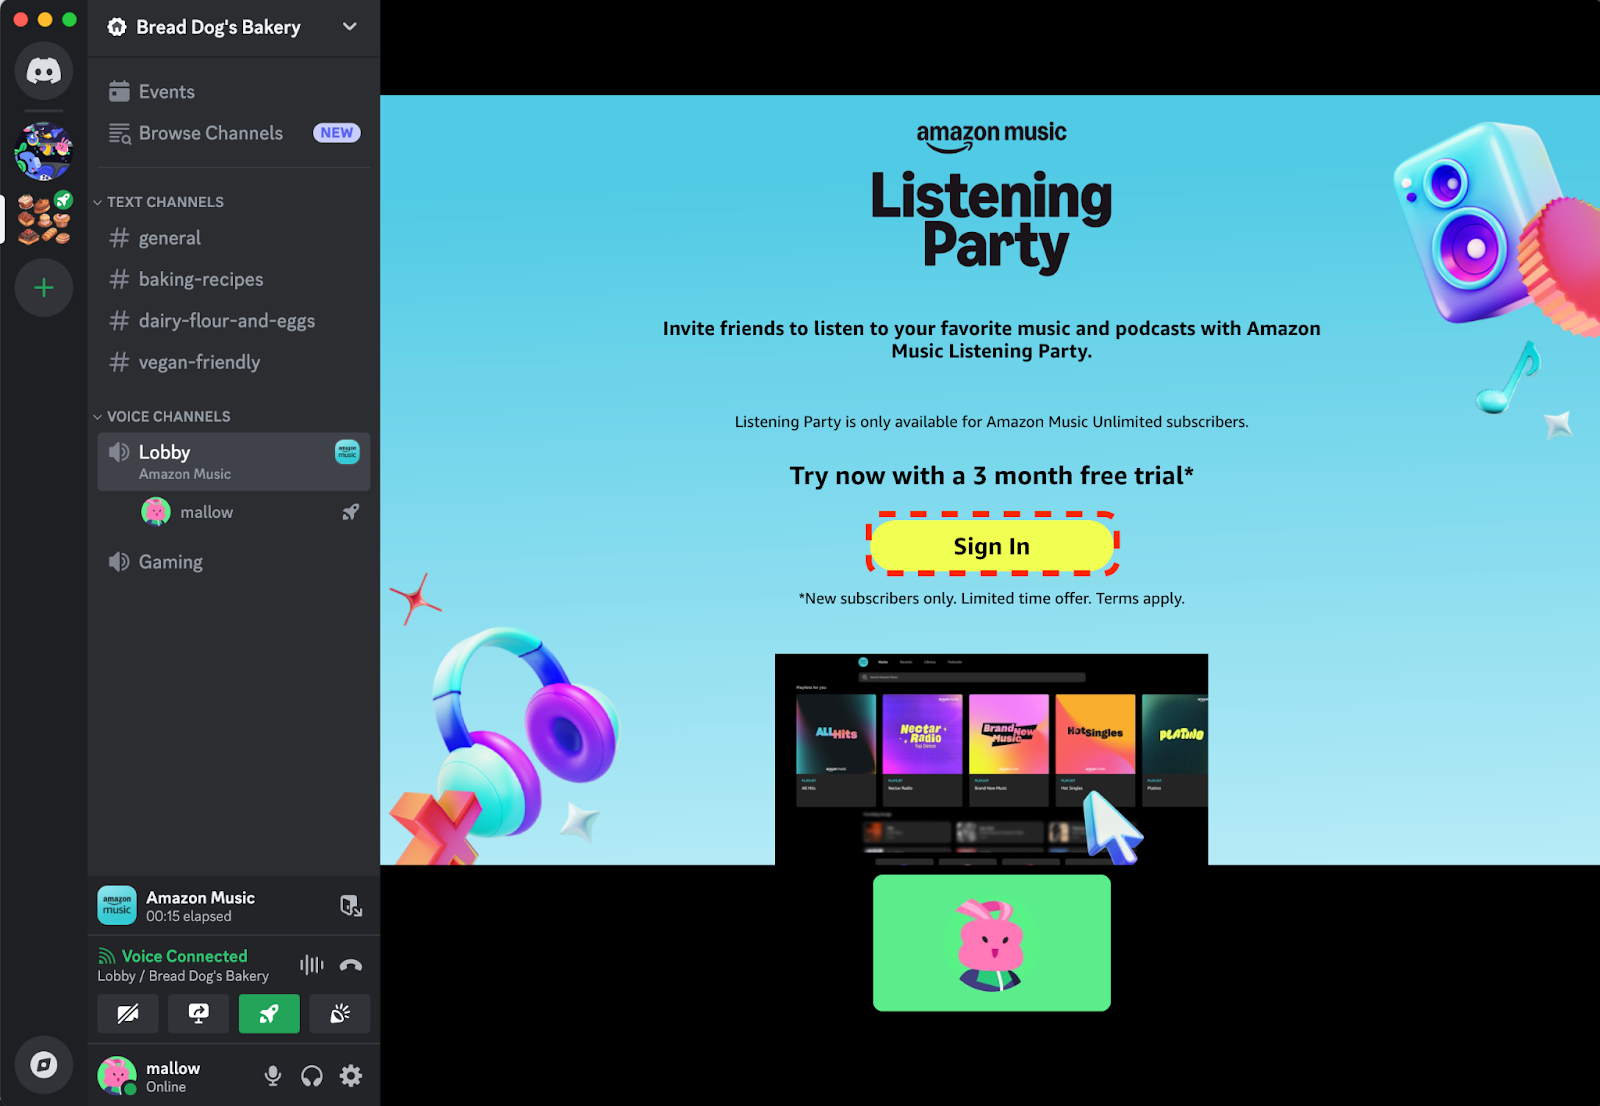This screenshot has height=1106, width=1600.
Task: Deafen audio with the headphones icon
Action: [x=312, y=1076]
